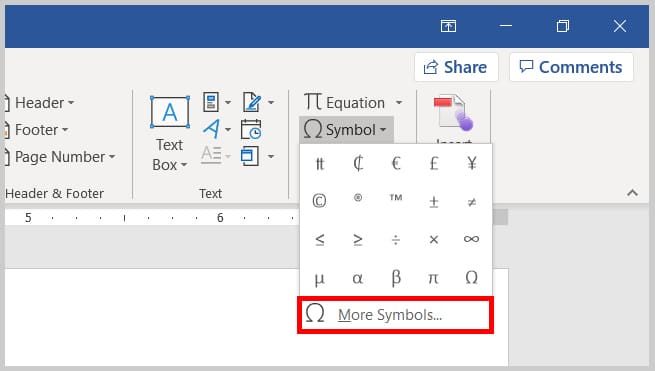Screen dimensions: 655x371
Task: Restore down the Word window
Action: click(x=563, y=26)
